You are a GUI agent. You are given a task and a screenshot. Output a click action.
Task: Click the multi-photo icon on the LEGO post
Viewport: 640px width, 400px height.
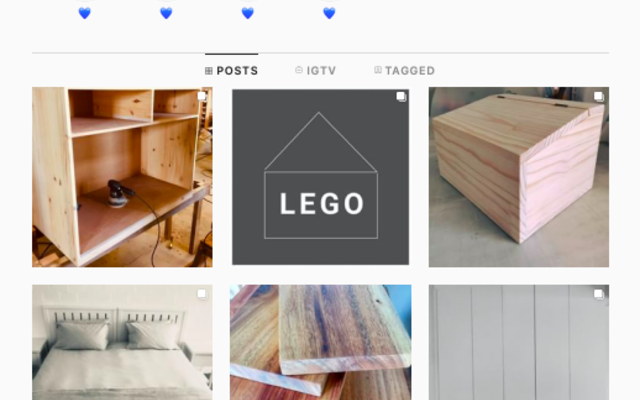point(401,97)
